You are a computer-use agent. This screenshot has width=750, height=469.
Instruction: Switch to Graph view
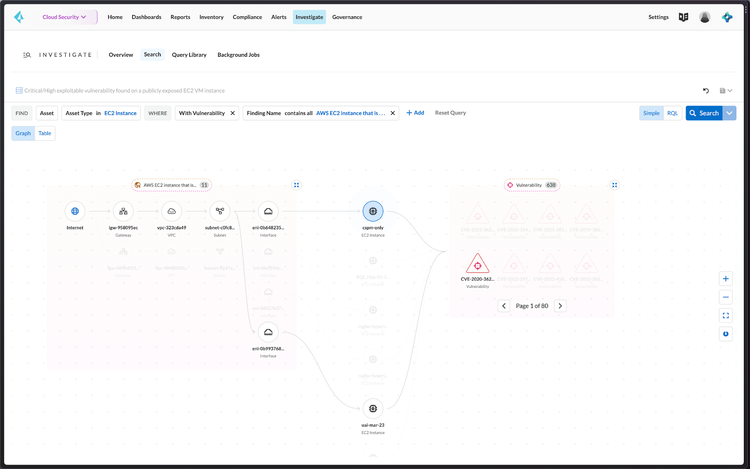pos(23,133)
